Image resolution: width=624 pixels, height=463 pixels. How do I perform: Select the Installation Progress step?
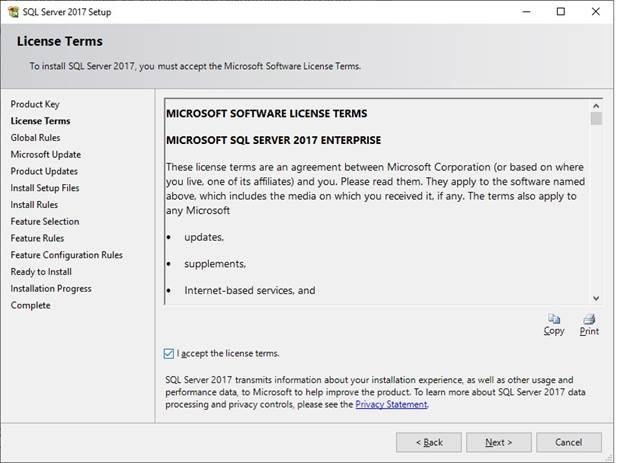point(51,289)
